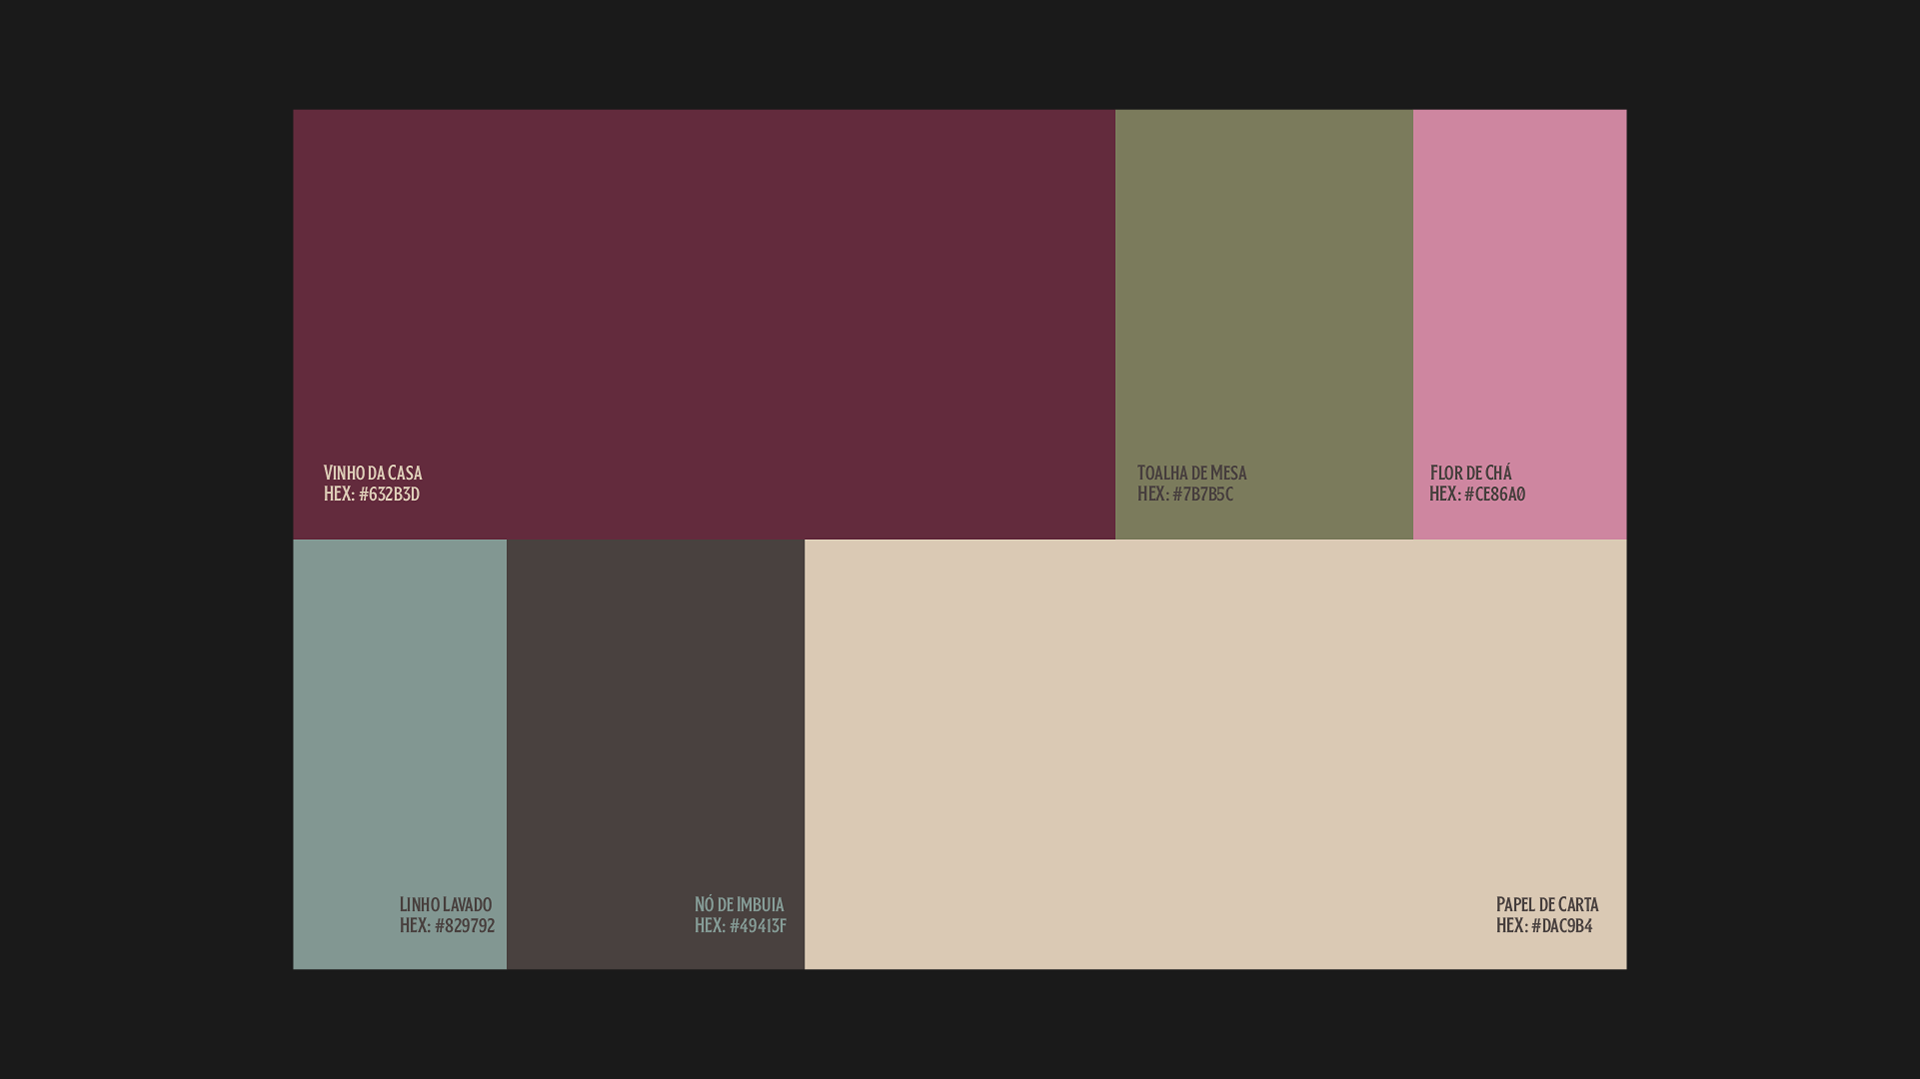Click the 'TOALHA DE MESA' label
The width and height of the screenshot is (1920, 1079).
pos(1192,473)
